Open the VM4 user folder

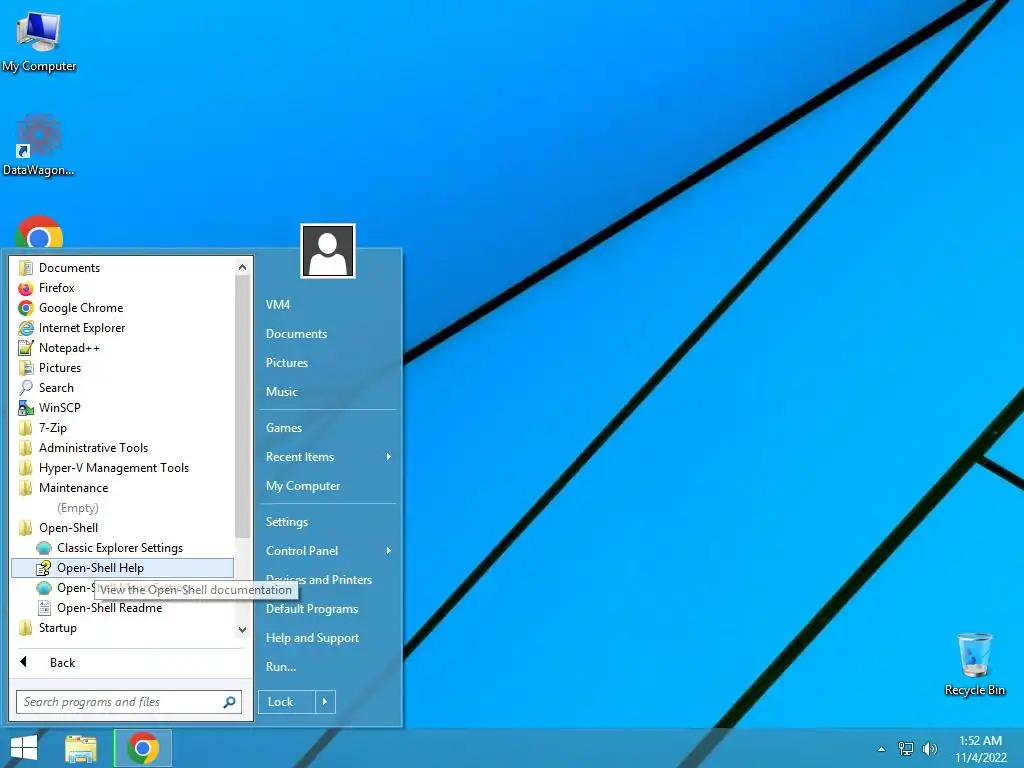click(x=328, y=305)
